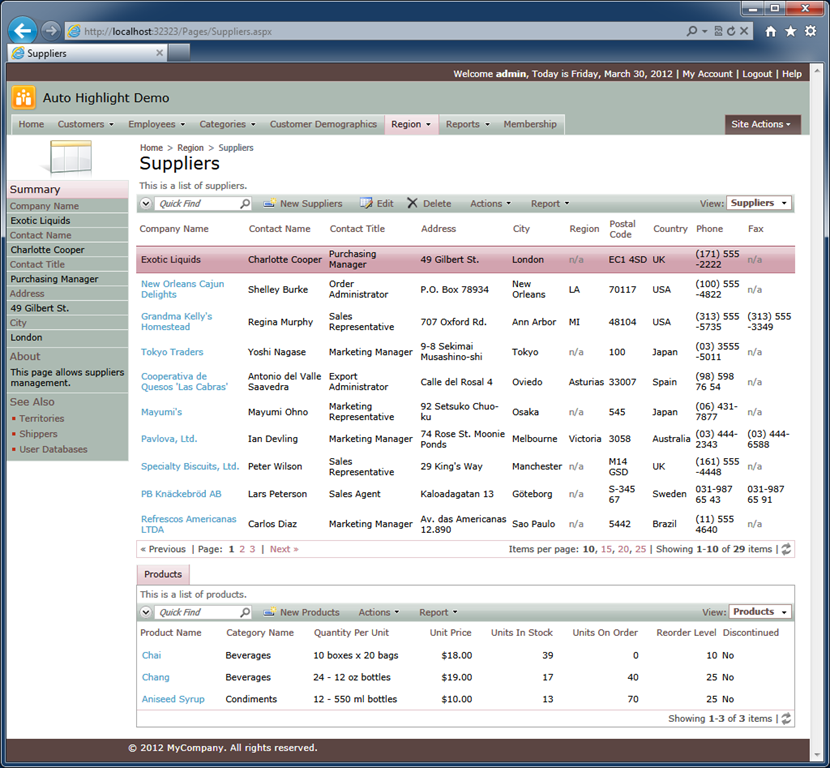Viewport: 830px width, 768px height.
Task: Open browser tools gear icon
Action: point(810,31)
